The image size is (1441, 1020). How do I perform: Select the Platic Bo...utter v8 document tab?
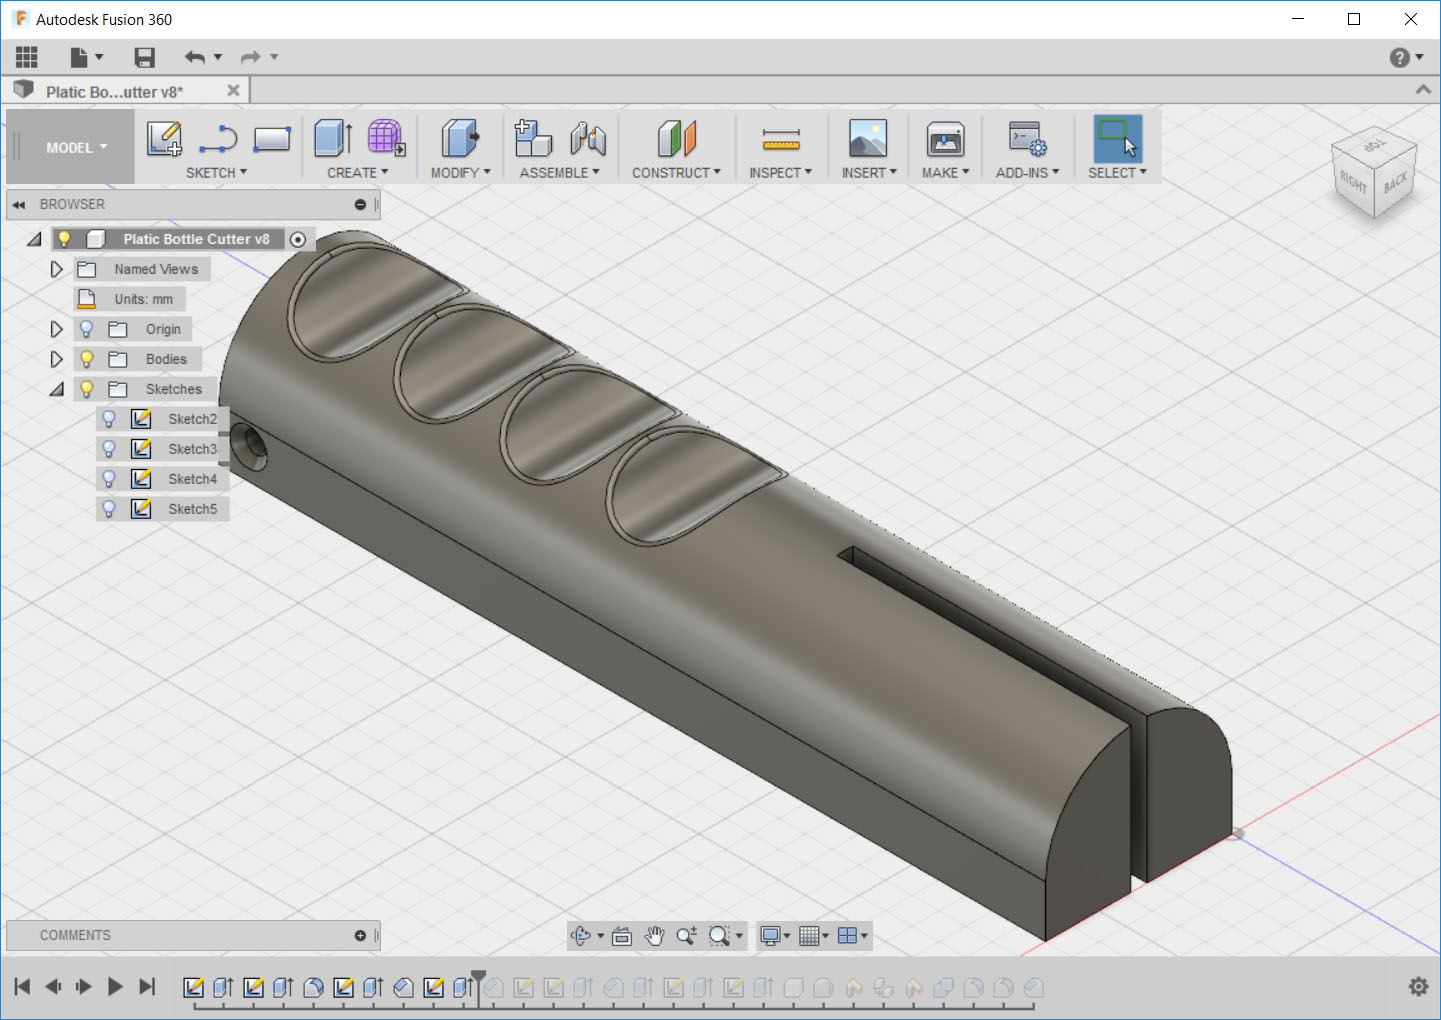click(113, 90)
